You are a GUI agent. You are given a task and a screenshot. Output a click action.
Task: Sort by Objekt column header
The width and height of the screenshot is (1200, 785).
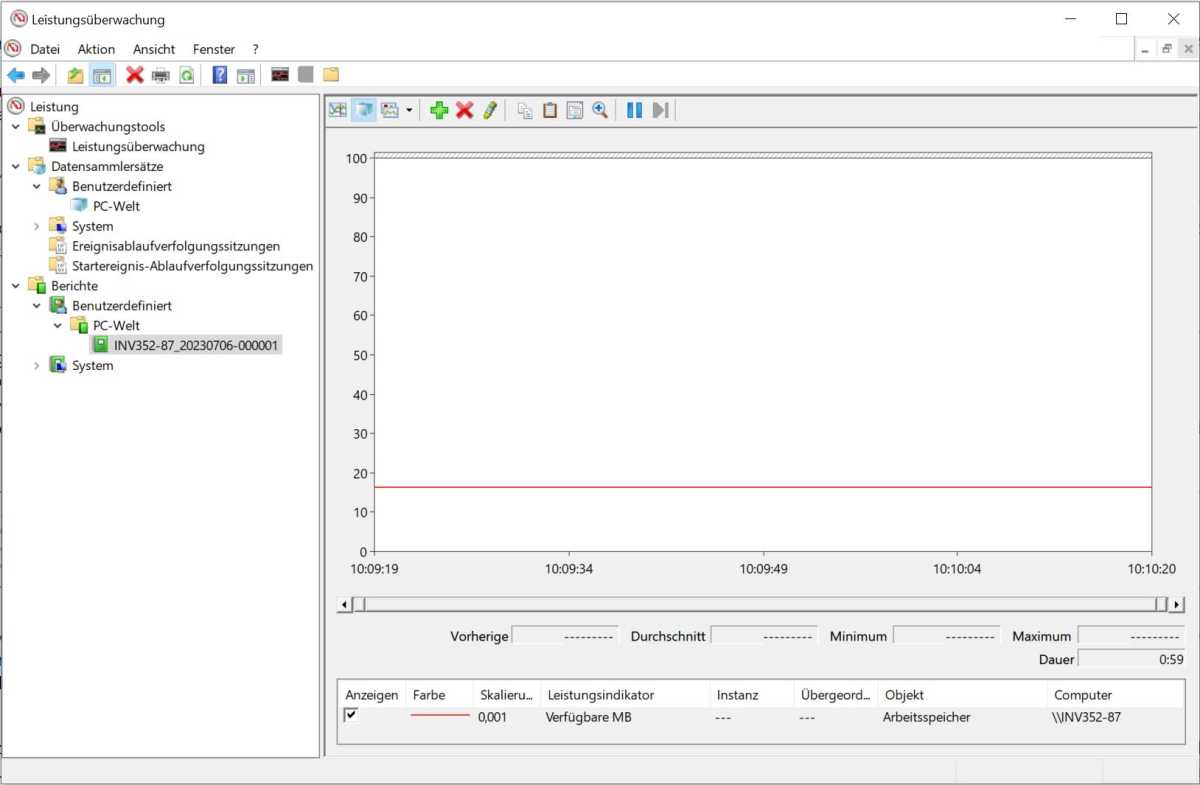coord(962,694)
